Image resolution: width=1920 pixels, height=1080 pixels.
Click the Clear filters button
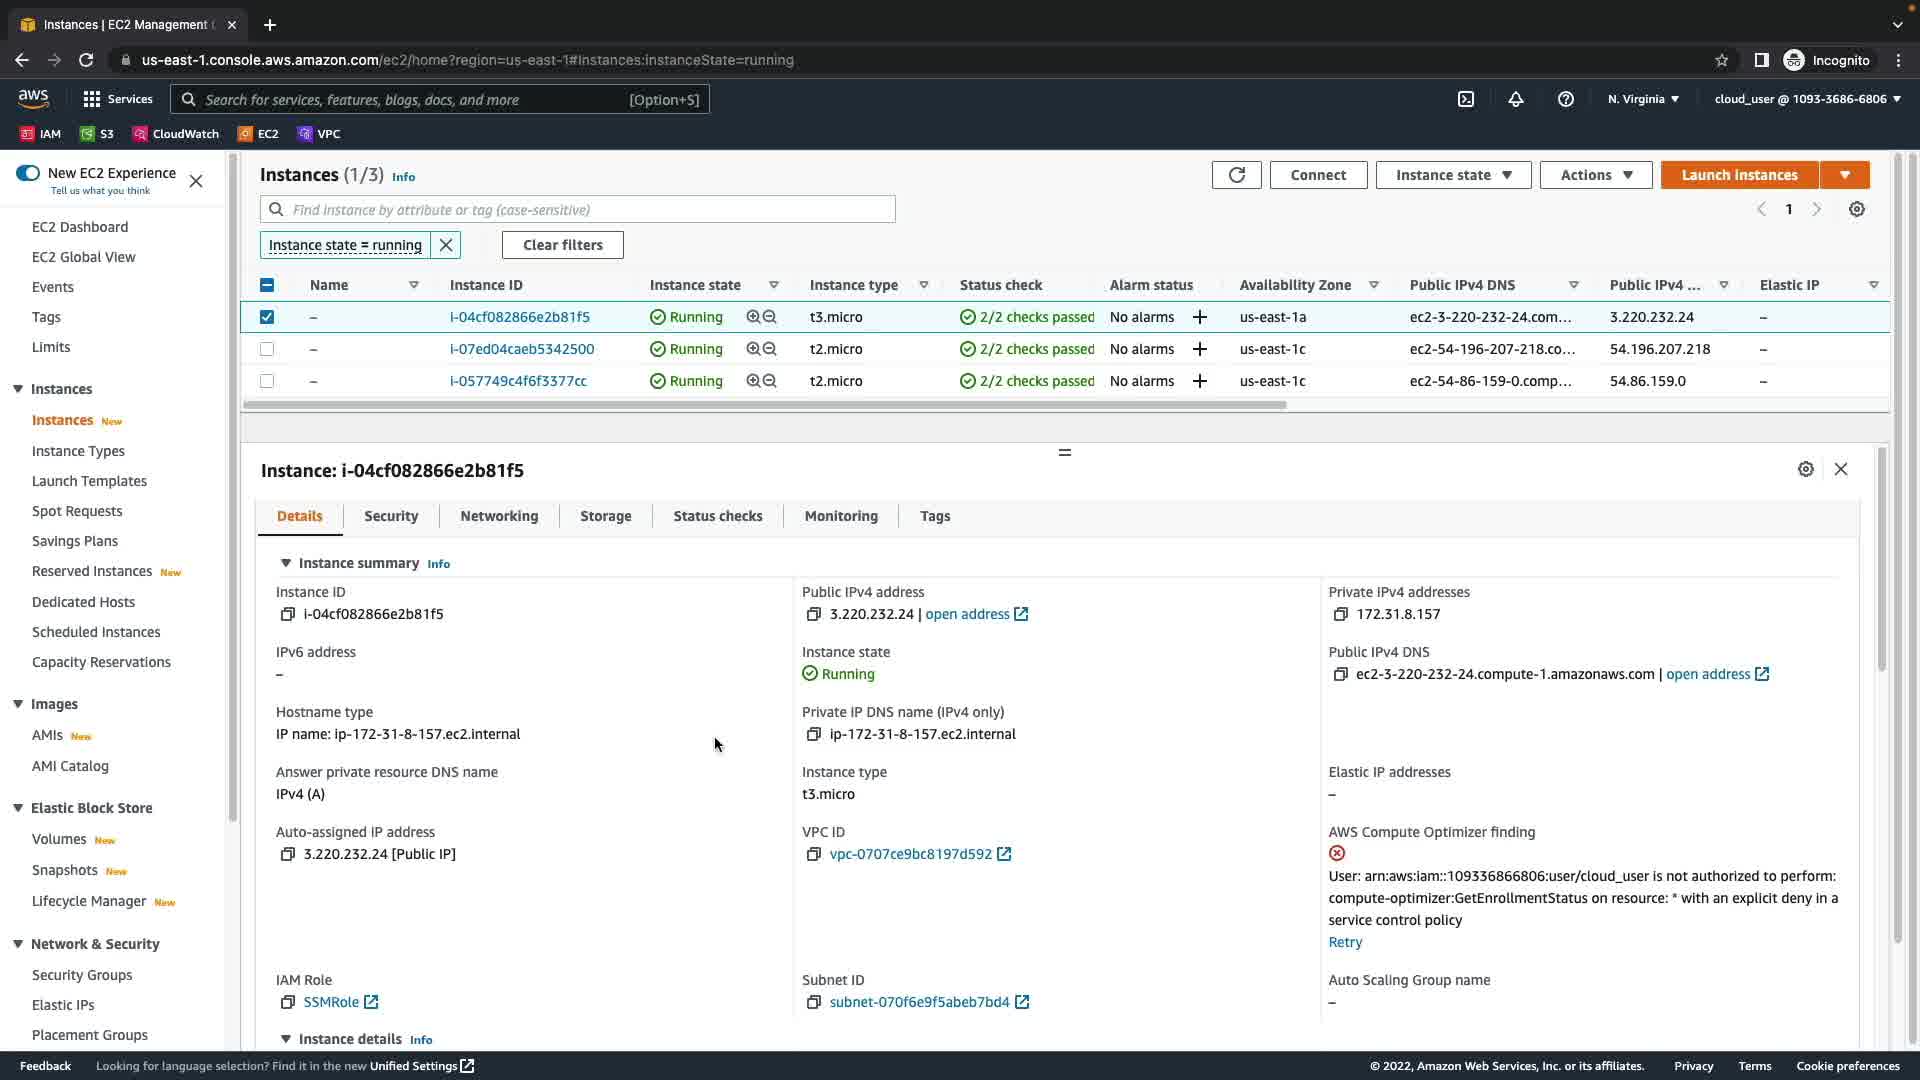click(563, 245)
